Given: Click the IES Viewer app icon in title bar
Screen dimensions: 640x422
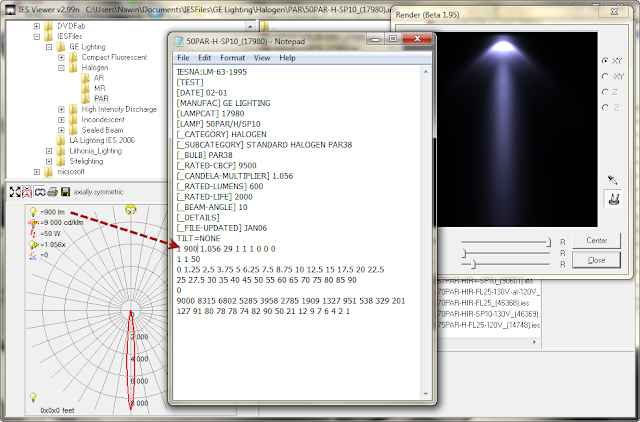Looking at the screenshot, I should coord(11,9).
